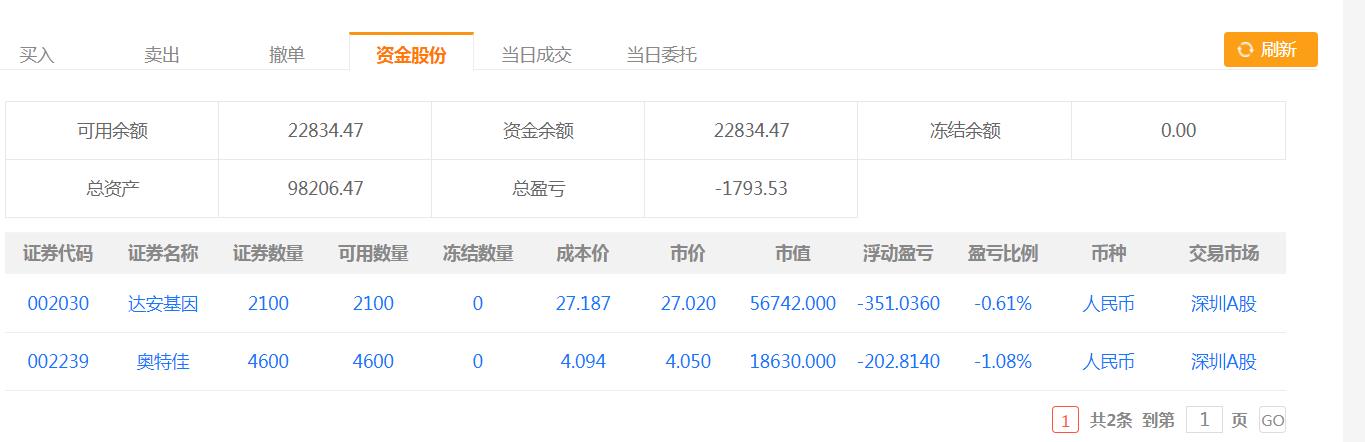
Task: Click the 市值 column header
Action: click(x=793, y=253)
